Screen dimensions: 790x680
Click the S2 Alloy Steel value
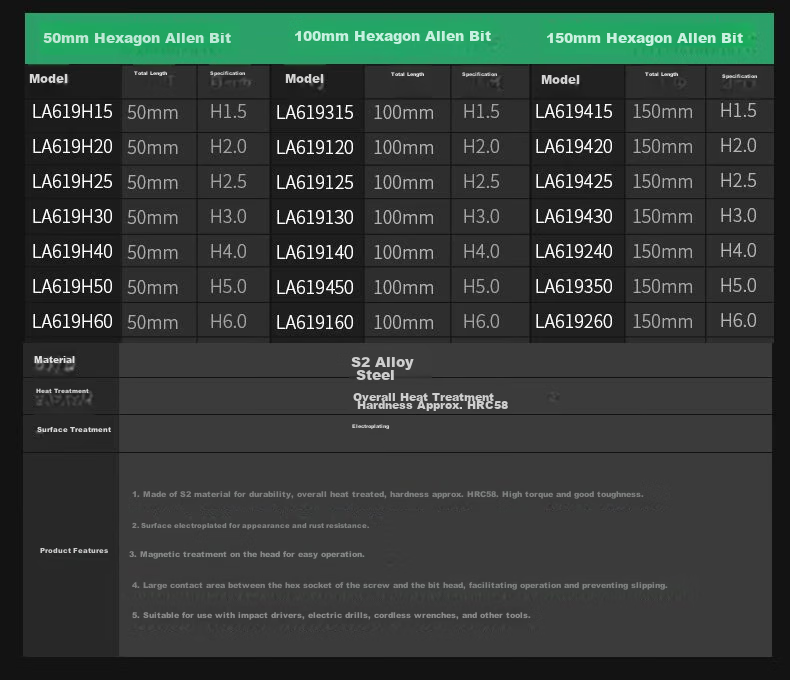coord(382,368)
